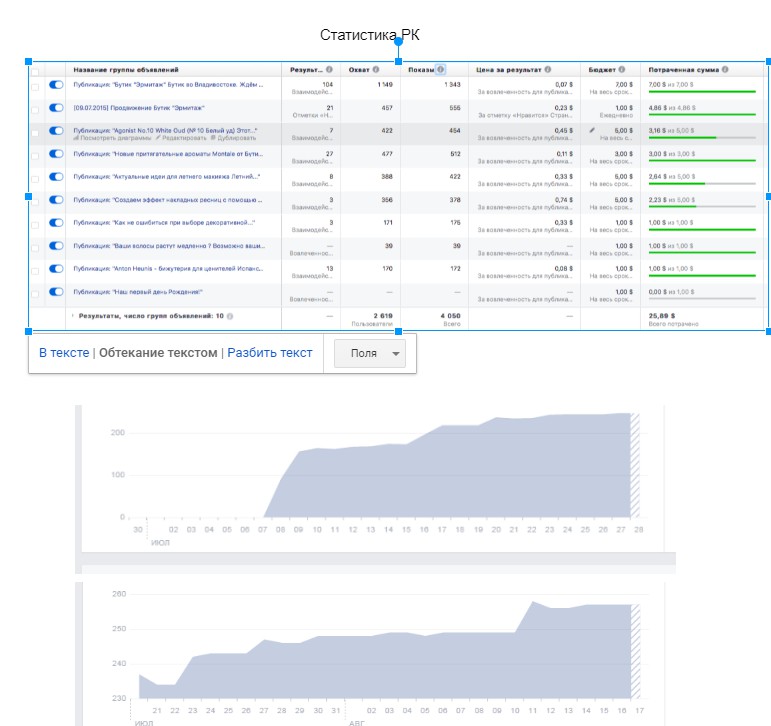This screenshot has width=771, height=726.
Task: Click the spend progress bar for 3,16 $ из 5,00 $
Action: tap(702, 138)
